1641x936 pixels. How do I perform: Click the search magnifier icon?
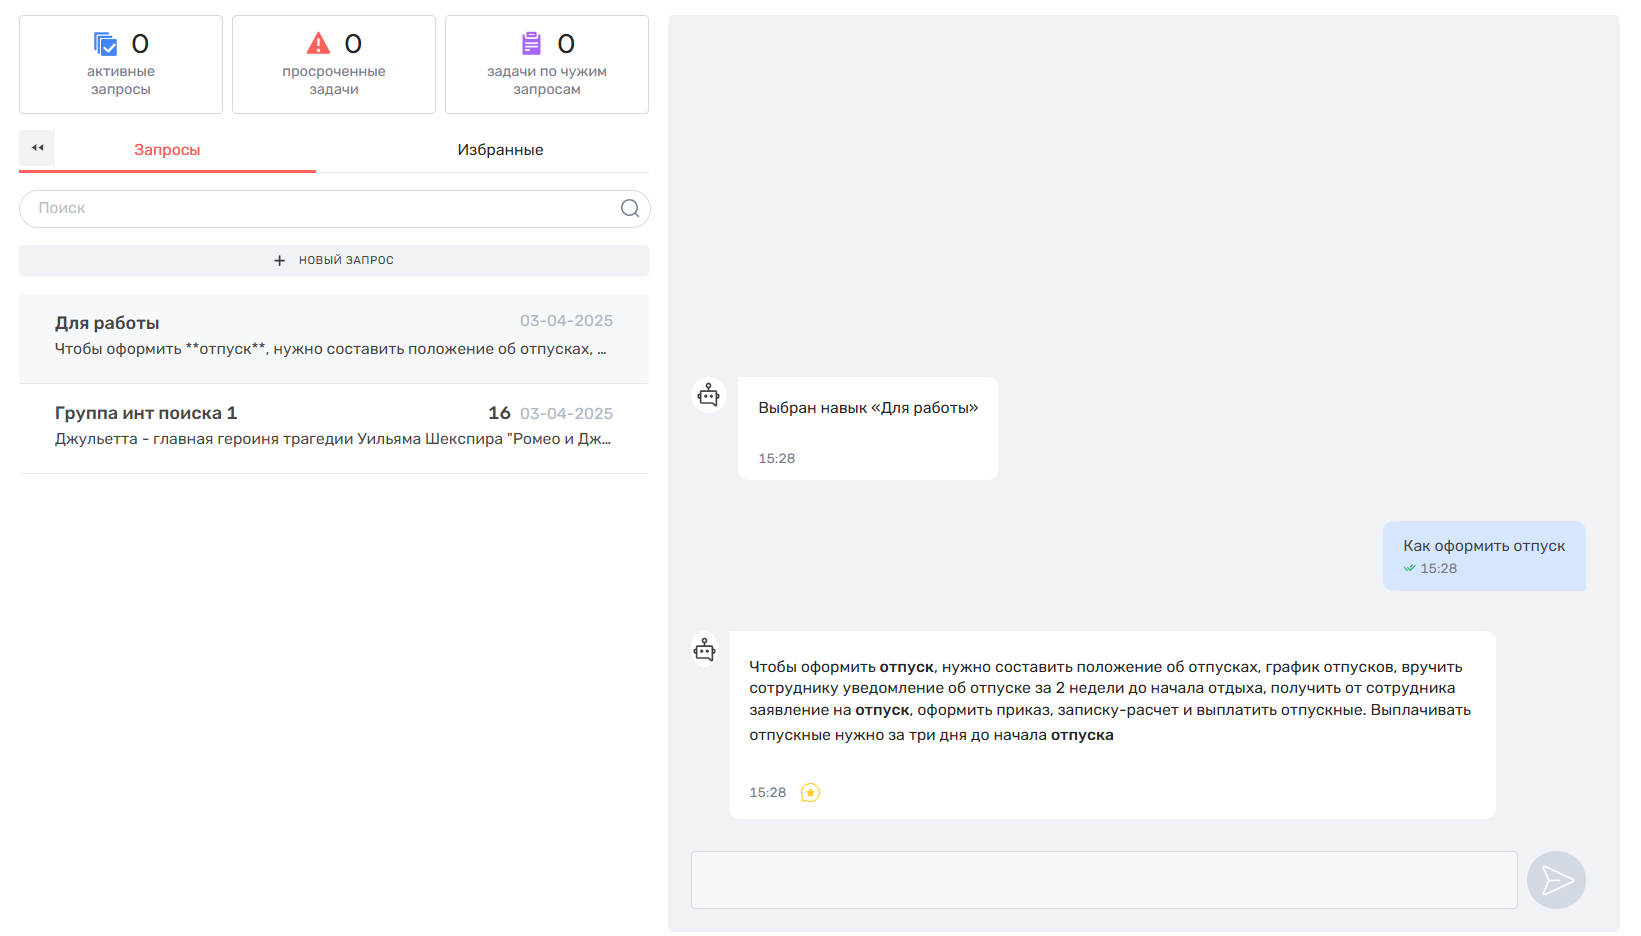(630, 208)
